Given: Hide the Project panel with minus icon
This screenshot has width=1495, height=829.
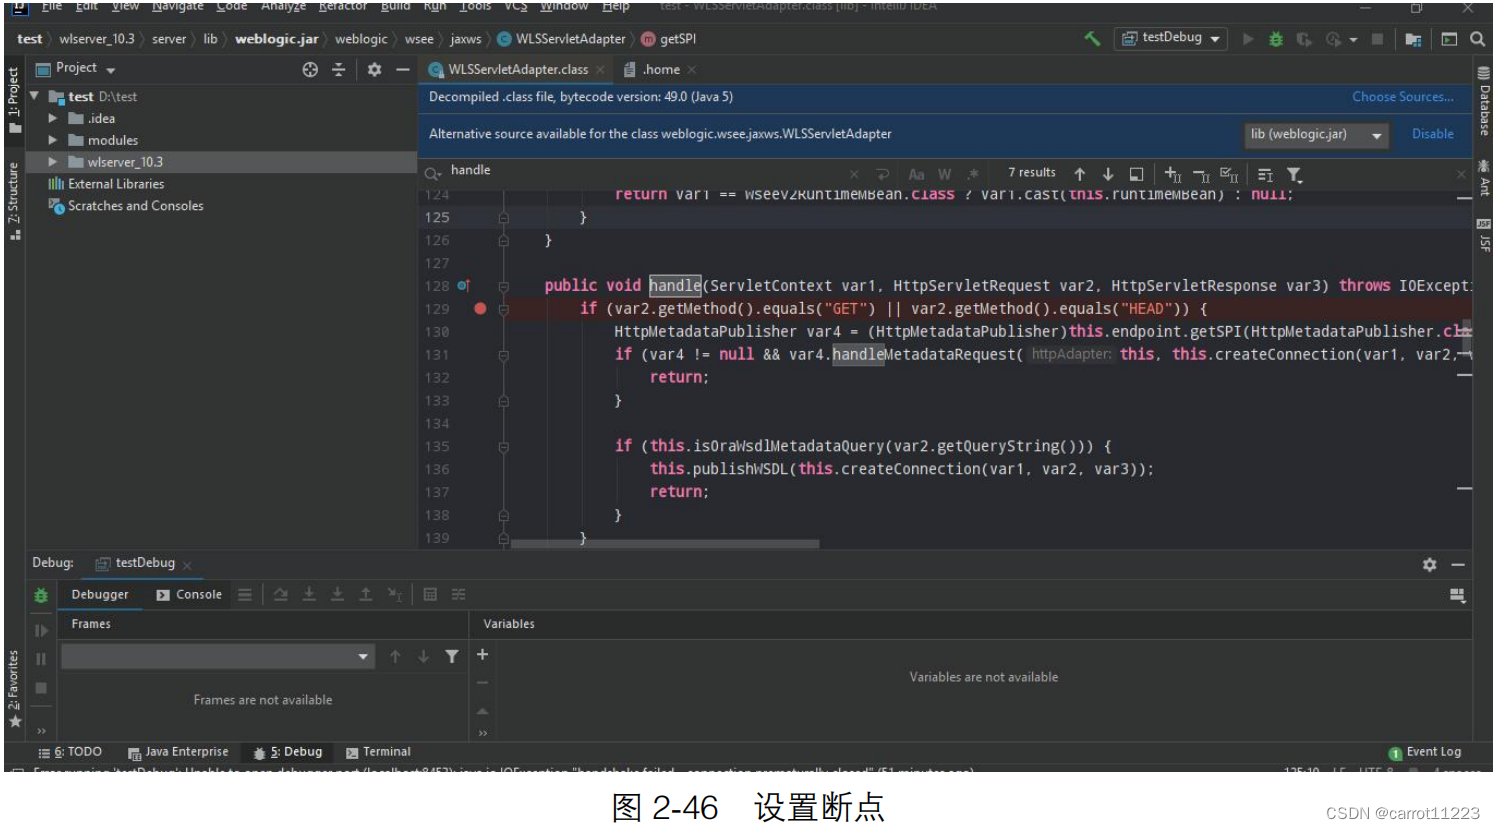Looking at the screenshot, I should tap(402, 69).
